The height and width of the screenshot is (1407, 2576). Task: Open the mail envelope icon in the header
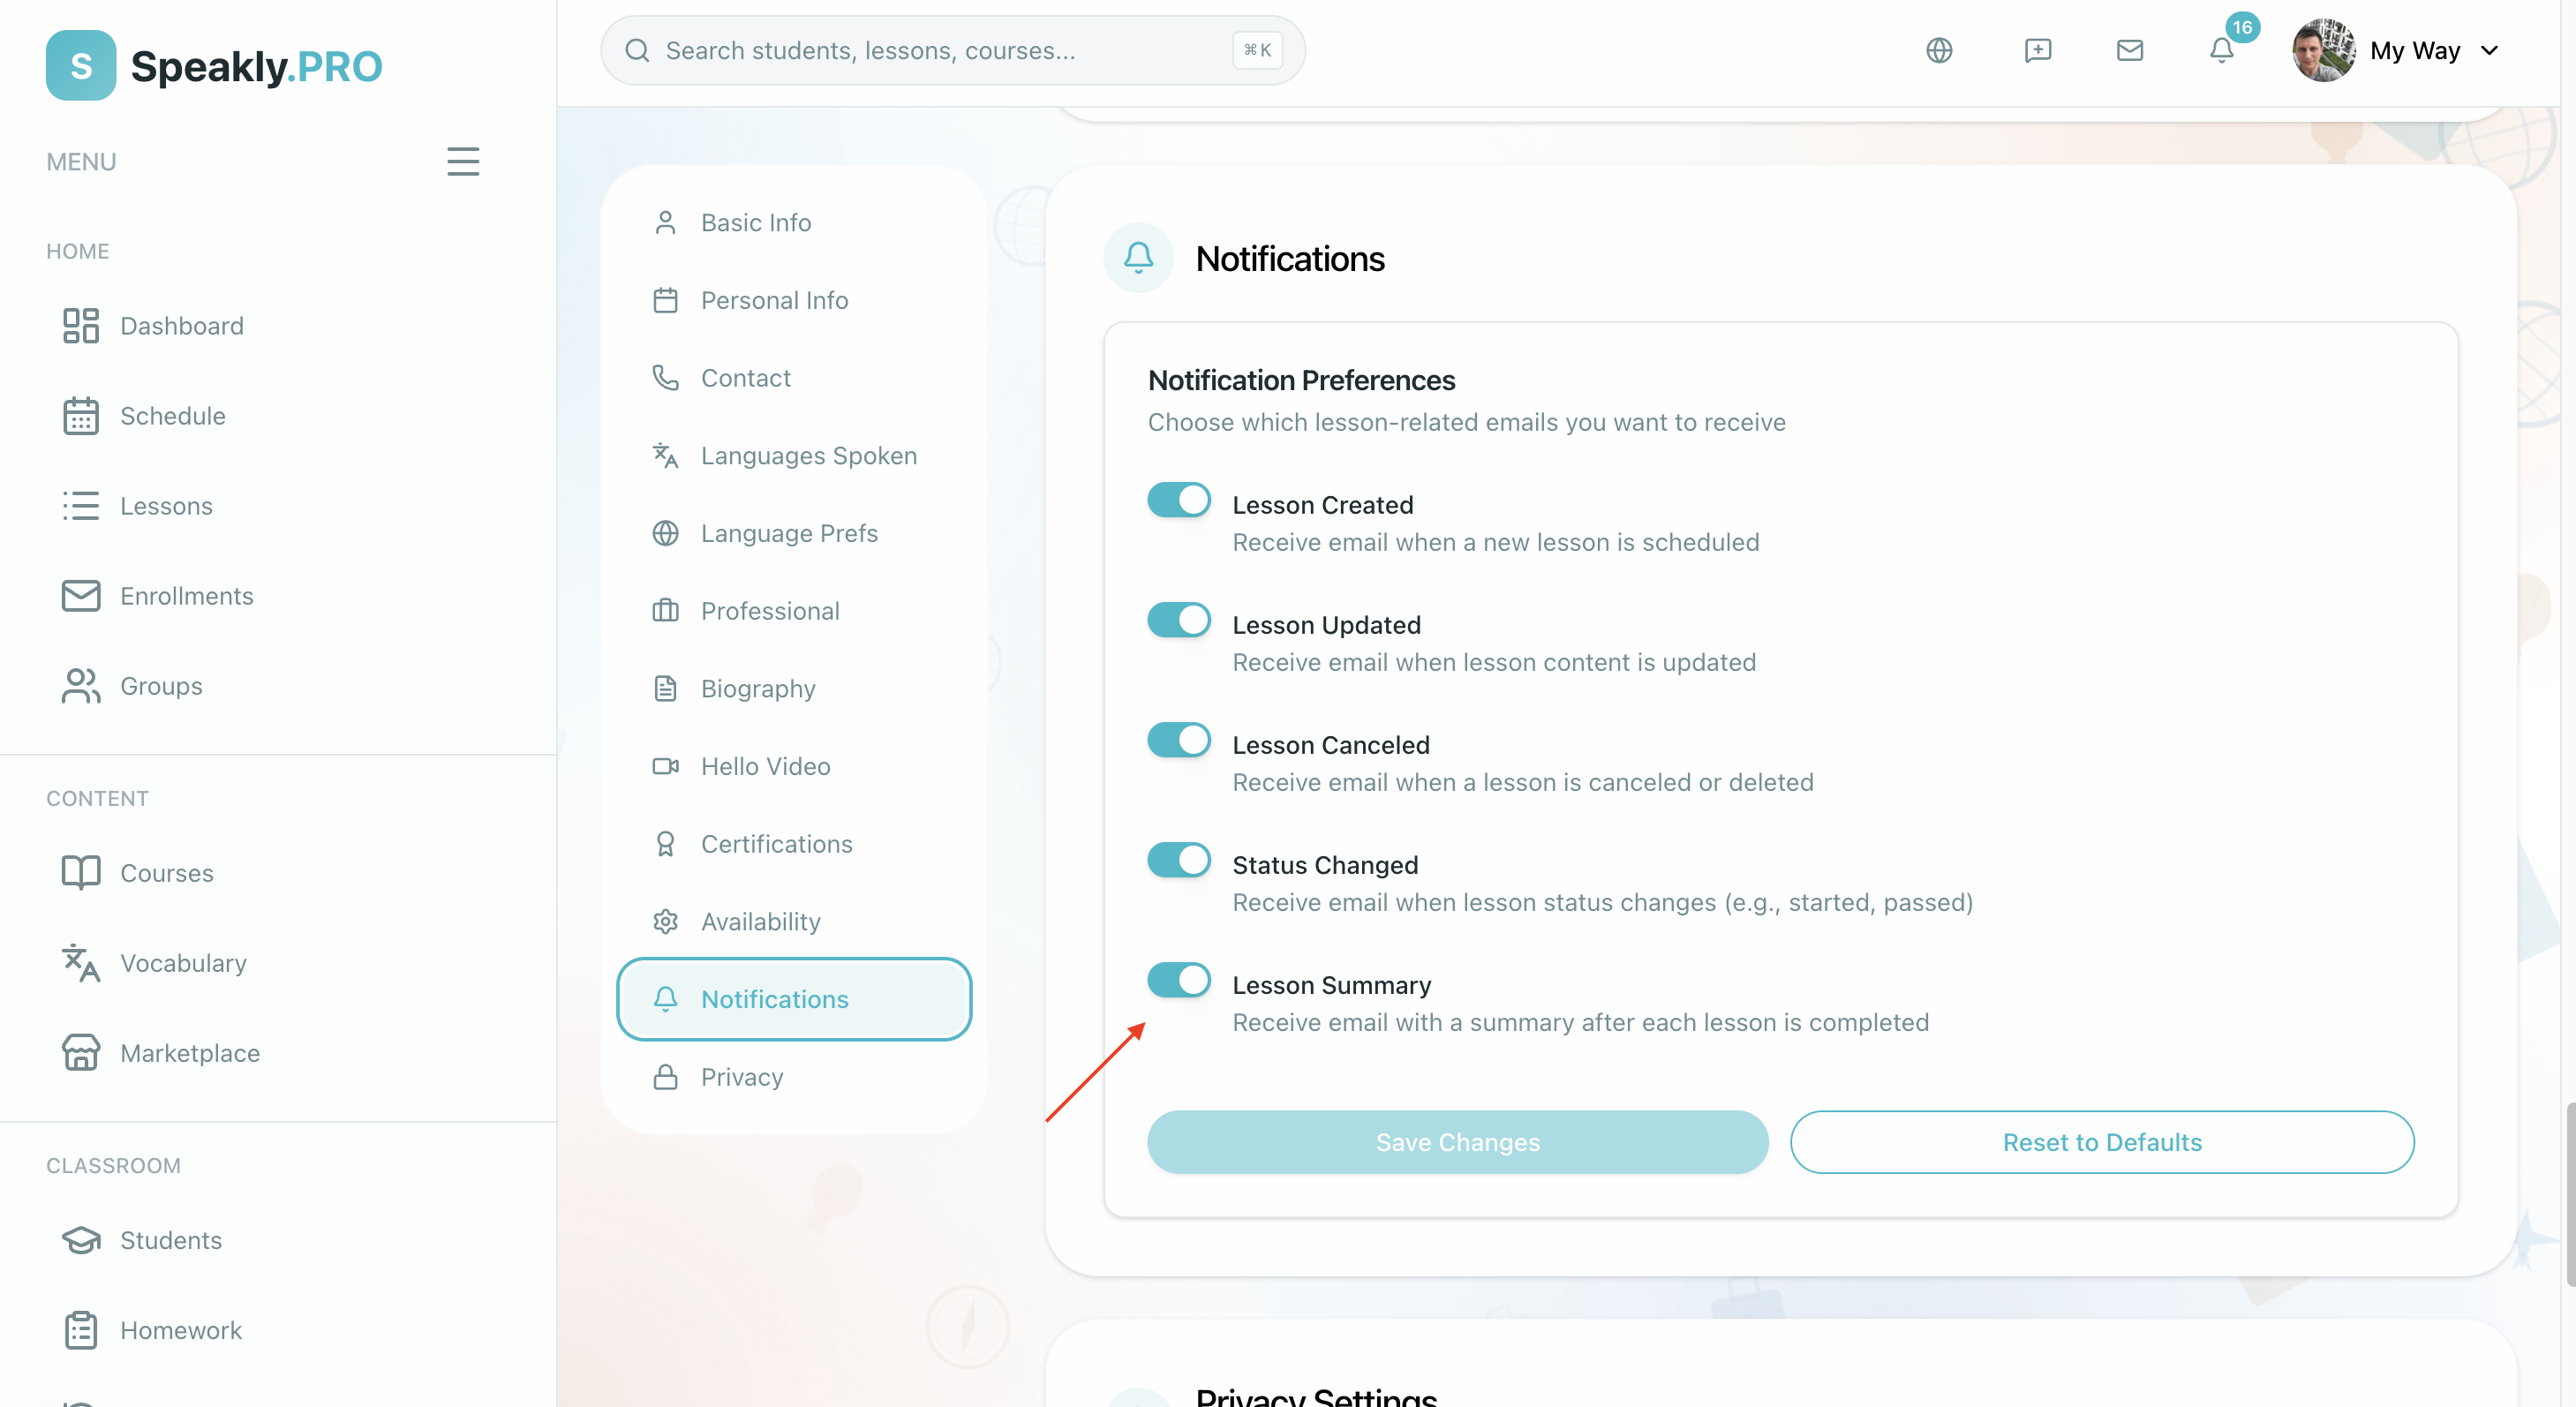click(2130, 50)
